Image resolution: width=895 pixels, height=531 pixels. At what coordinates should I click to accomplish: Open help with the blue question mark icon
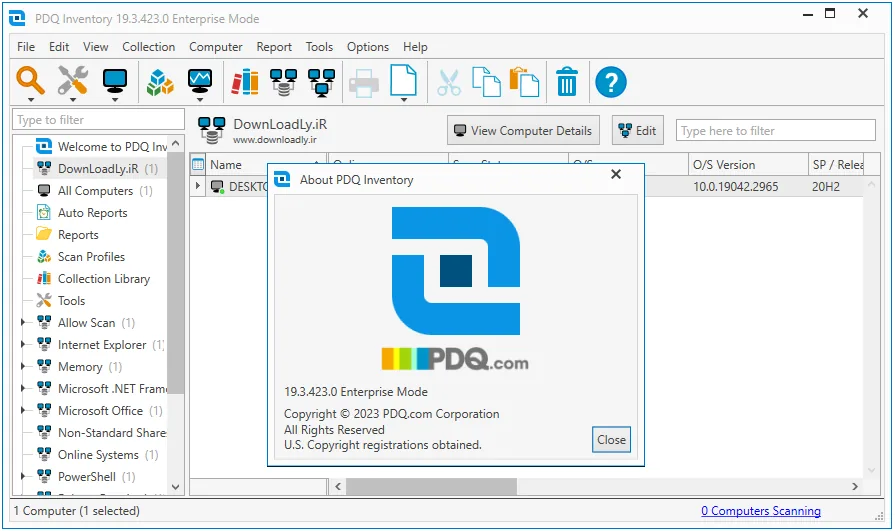(x=611, y=82)
